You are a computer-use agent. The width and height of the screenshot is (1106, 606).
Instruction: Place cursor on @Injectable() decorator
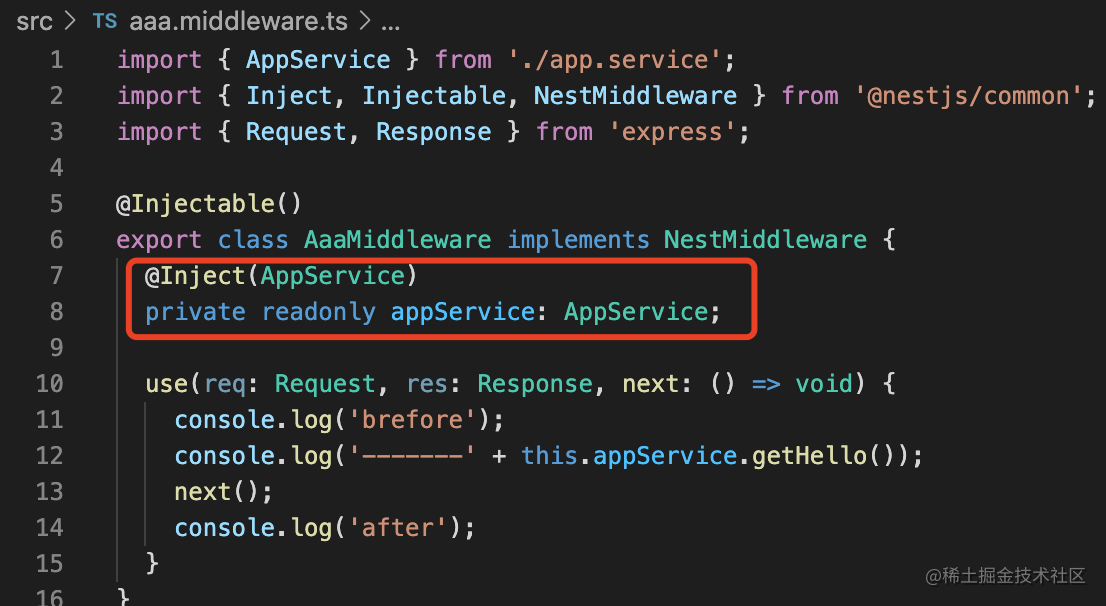209,204
